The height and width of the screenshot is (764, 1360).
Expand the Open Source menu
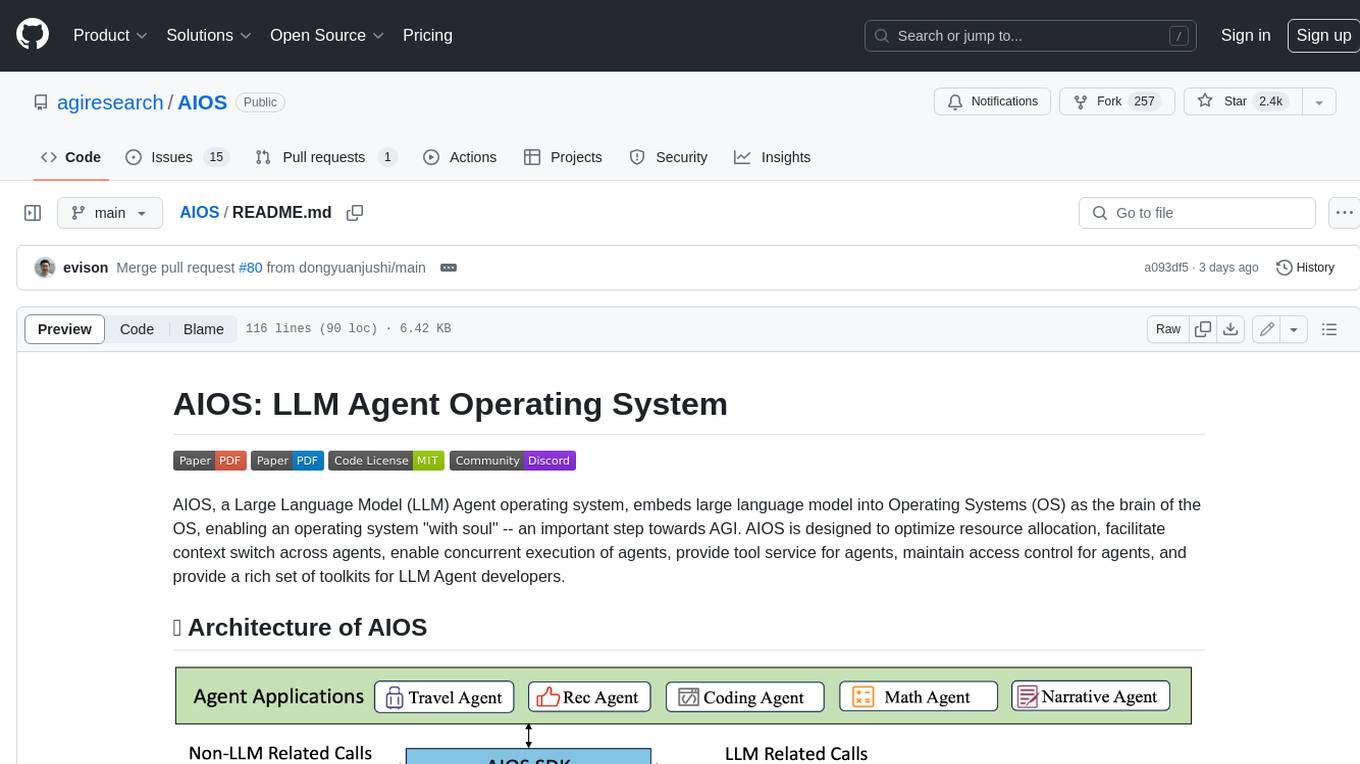pyautogui.click(x=327, y=35)
